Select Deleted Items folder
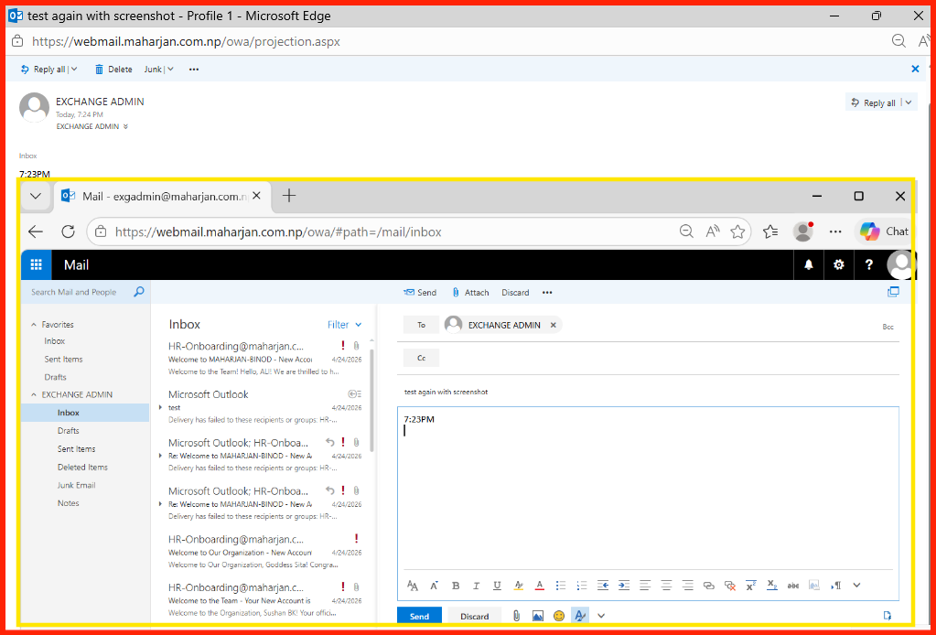Viewport: 936px width, 635px height. (82, 467)
